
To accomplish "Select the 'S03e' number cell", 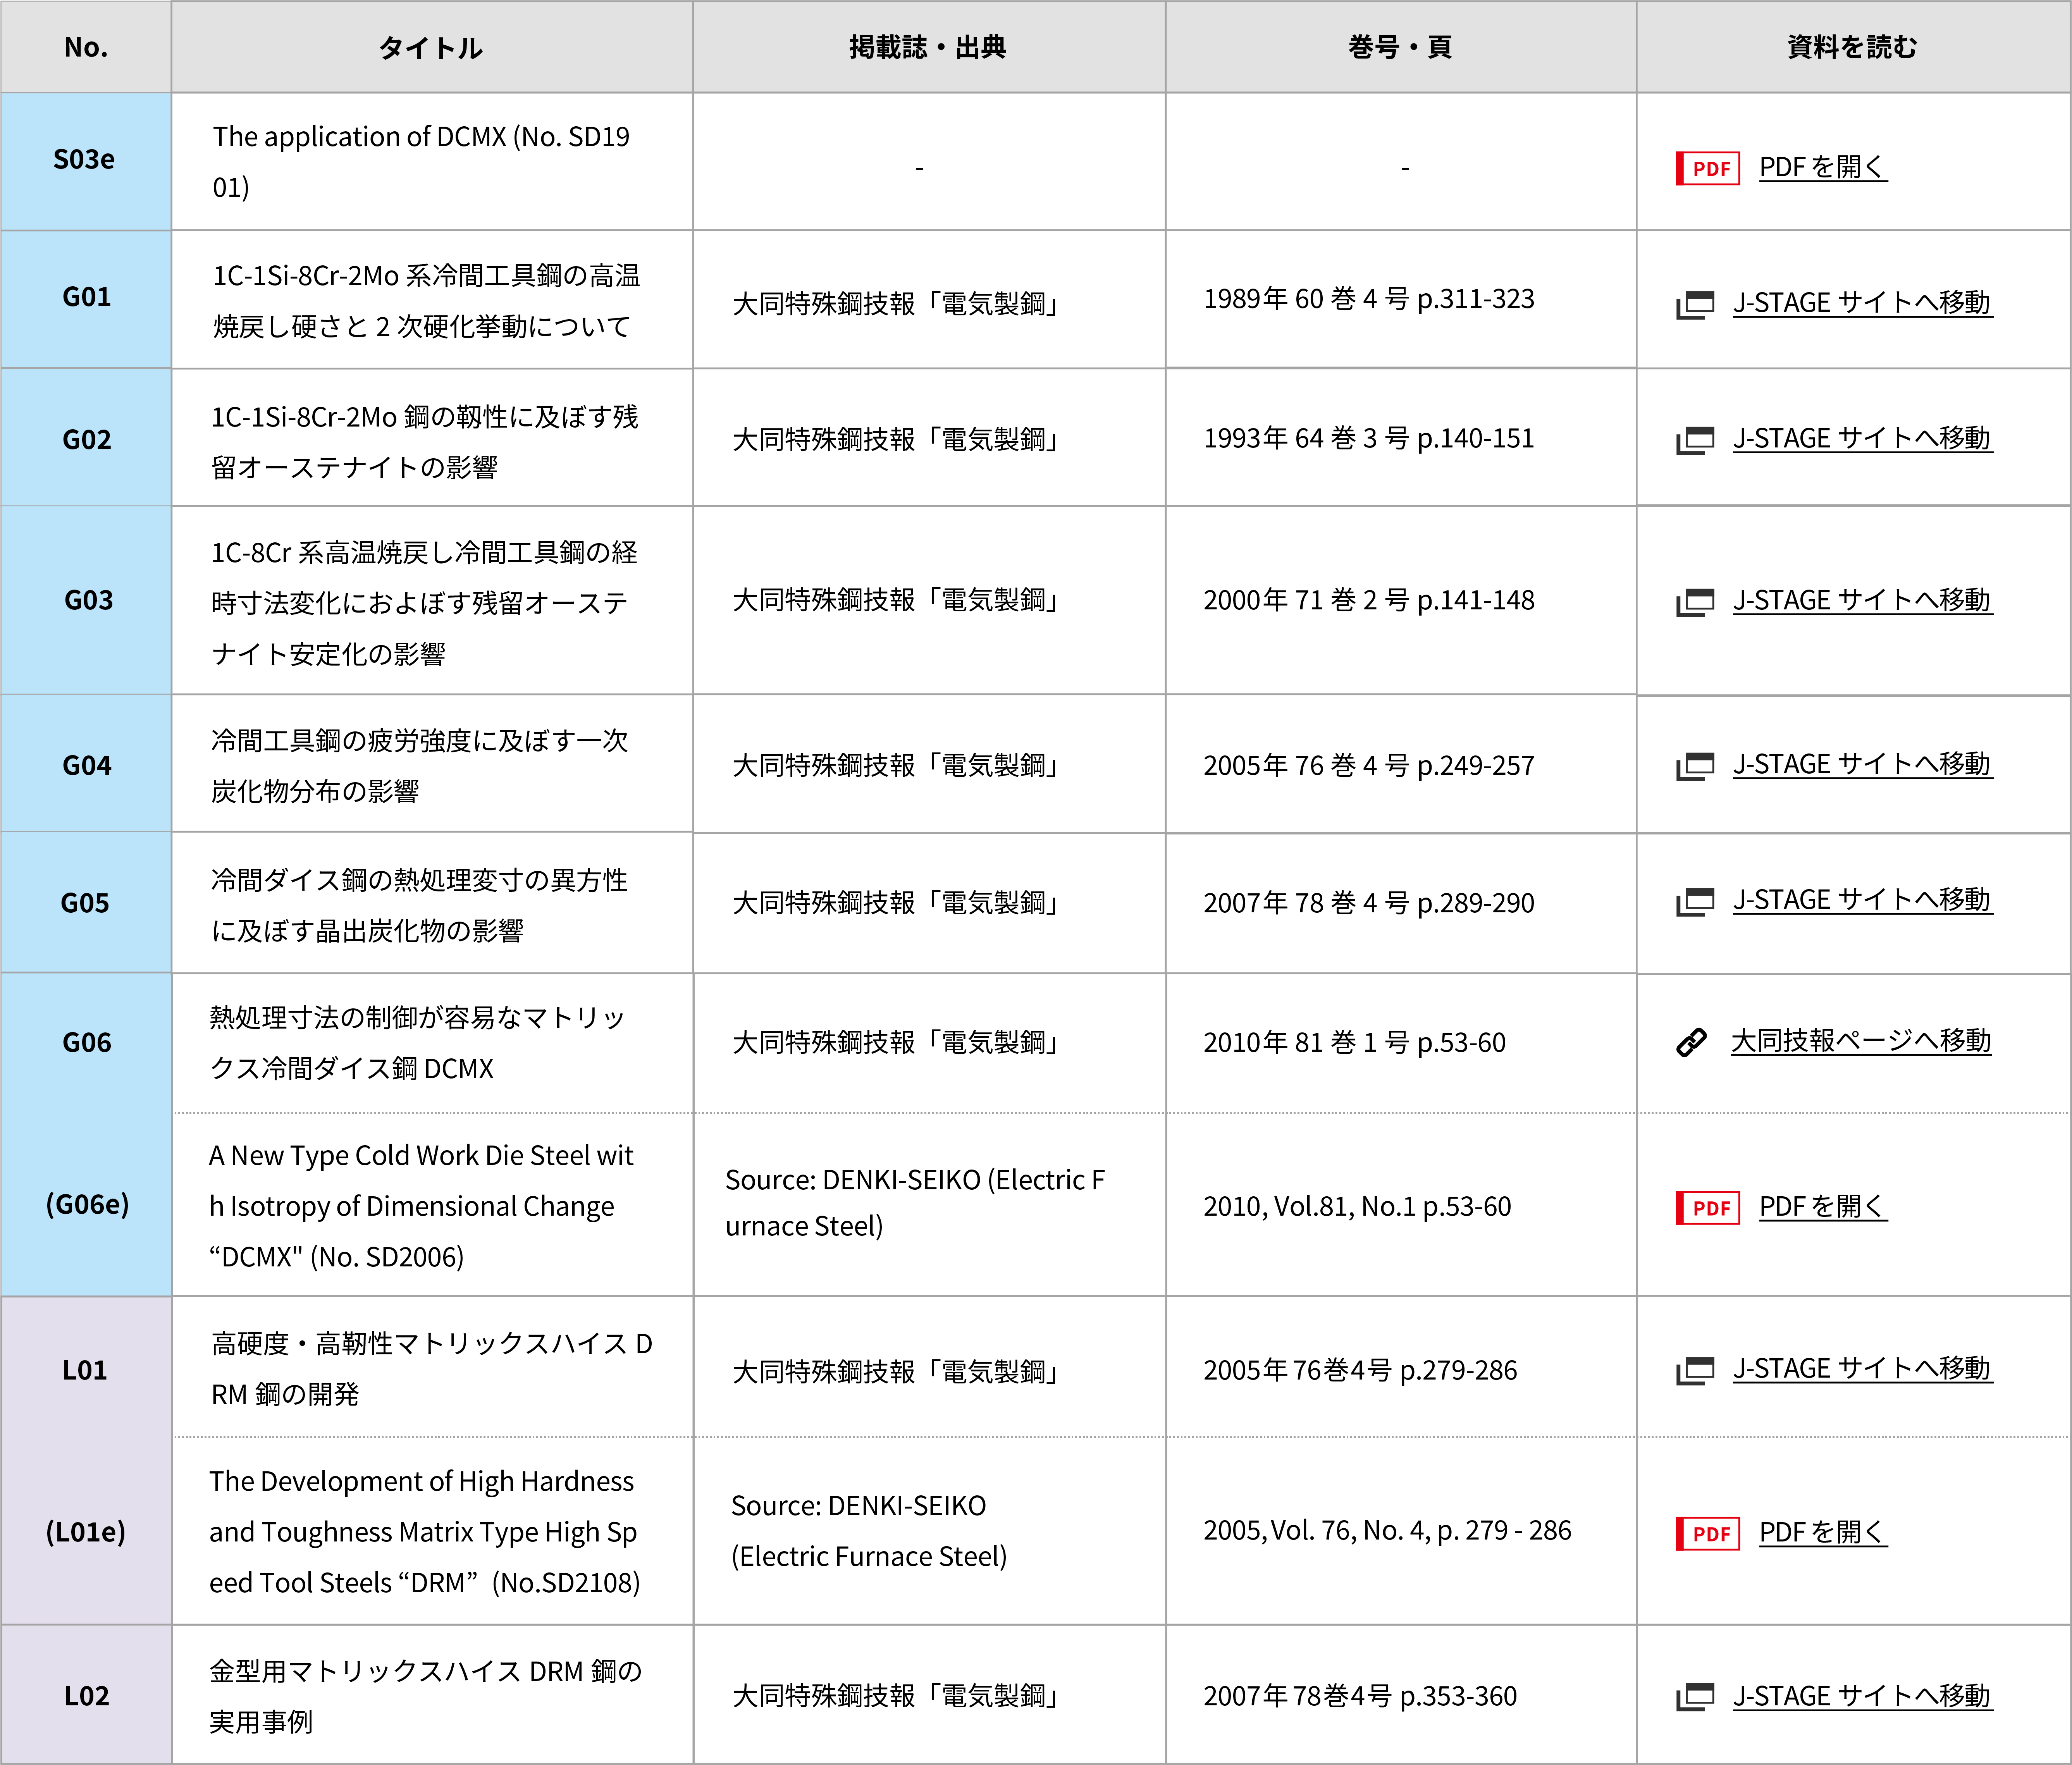I will (86, 161).
